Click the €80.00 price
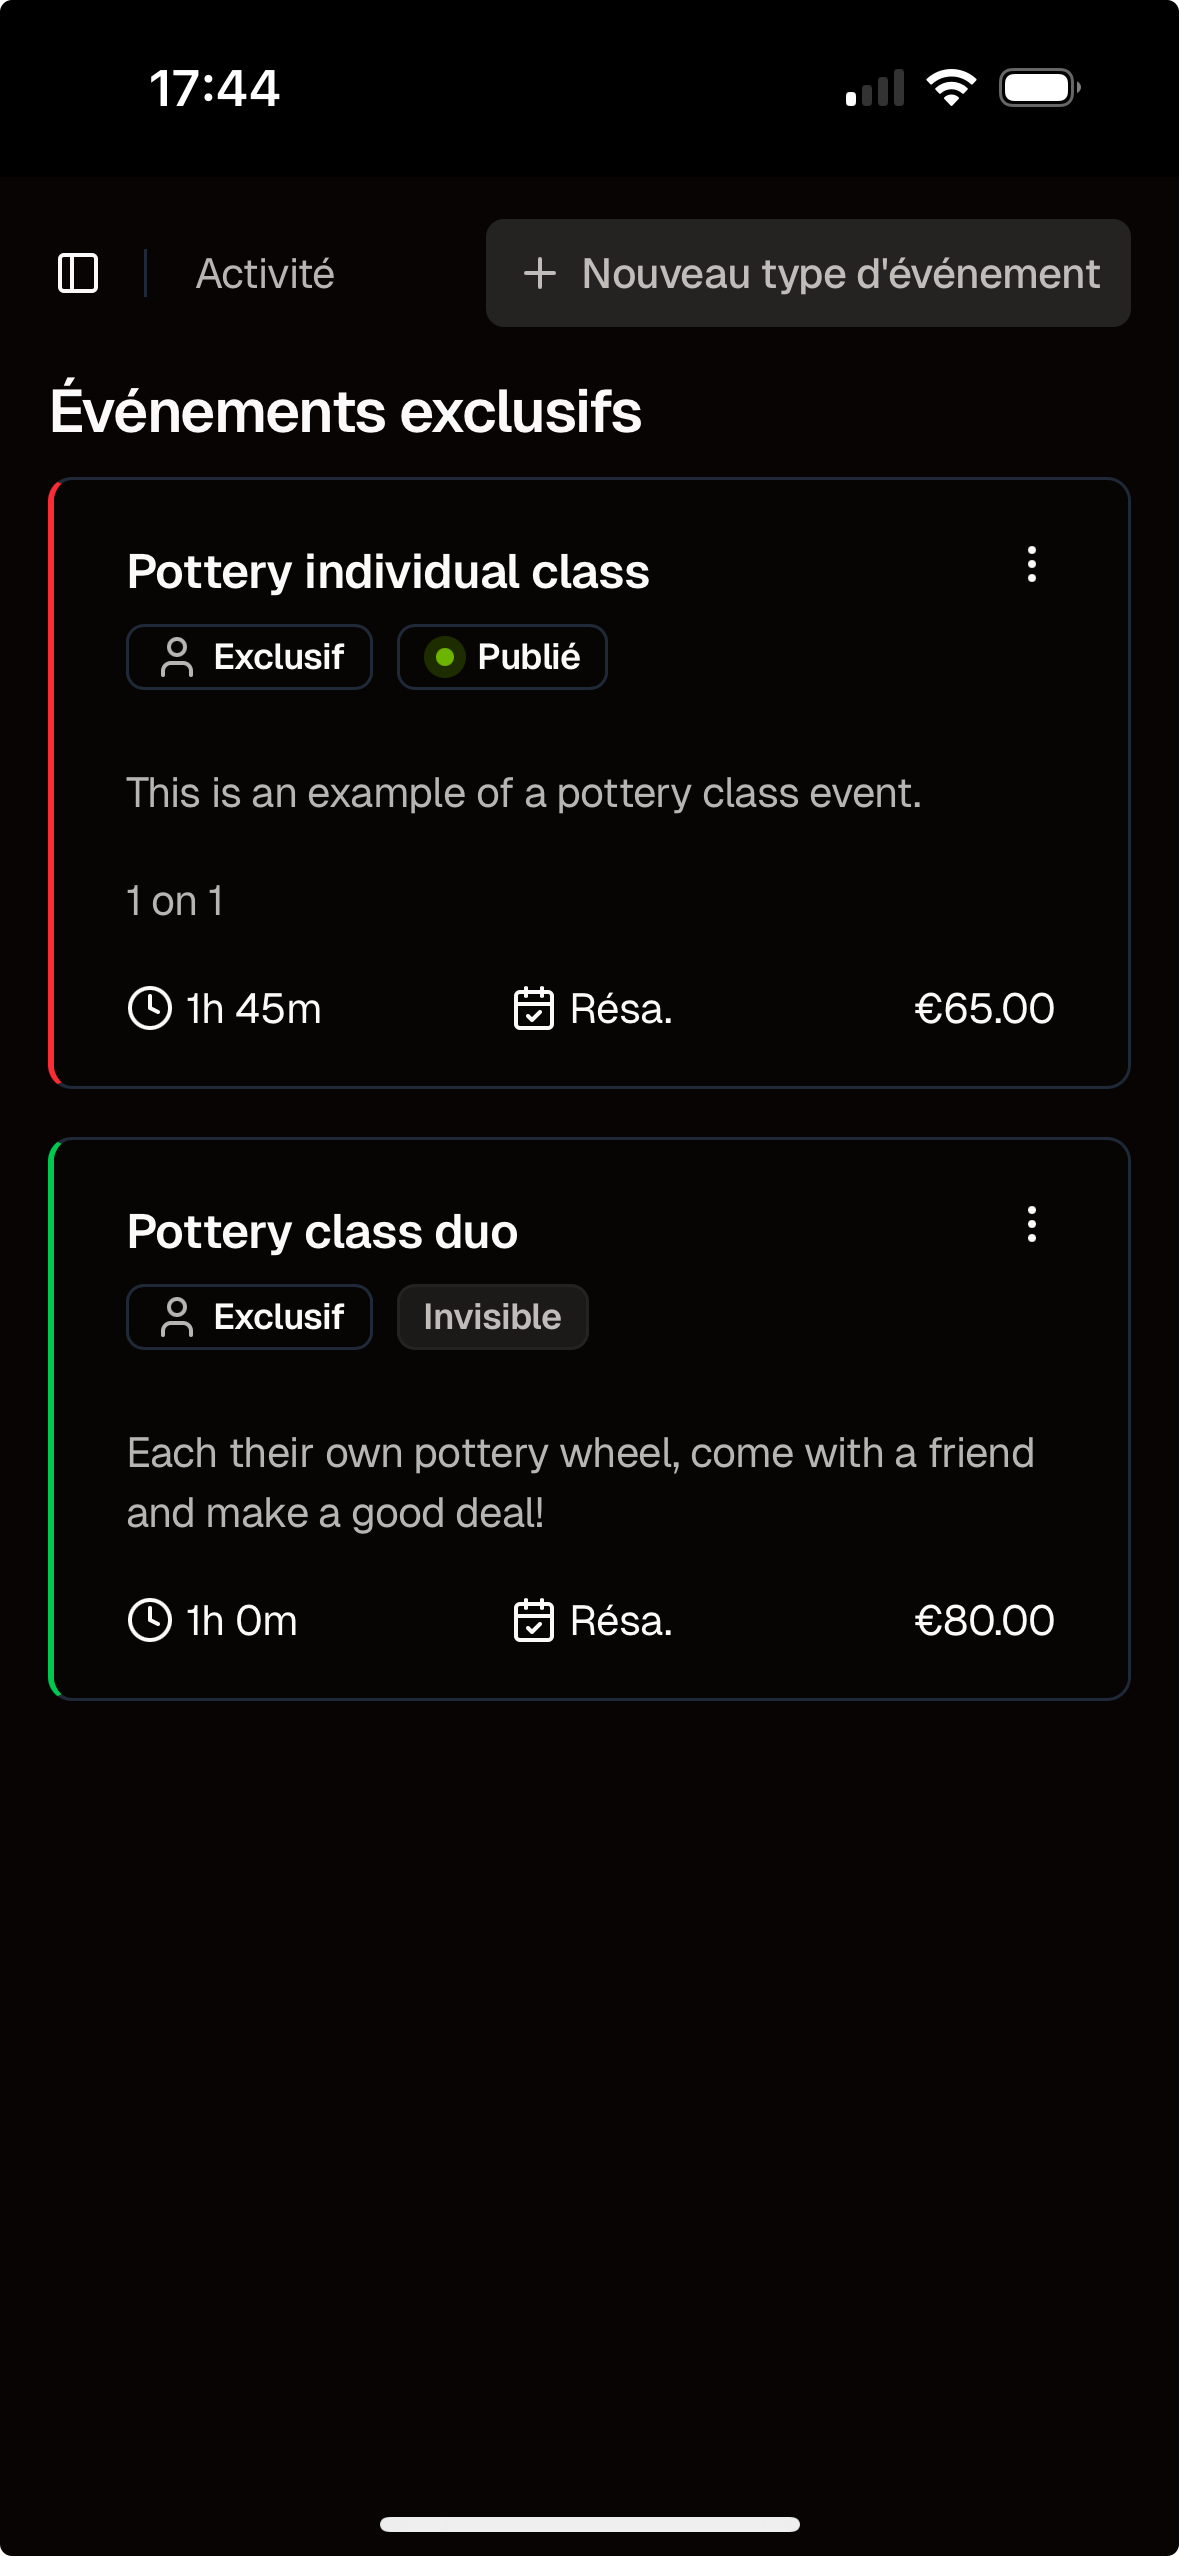This screenshot has height=2556, width=1179. (984, 1620)
